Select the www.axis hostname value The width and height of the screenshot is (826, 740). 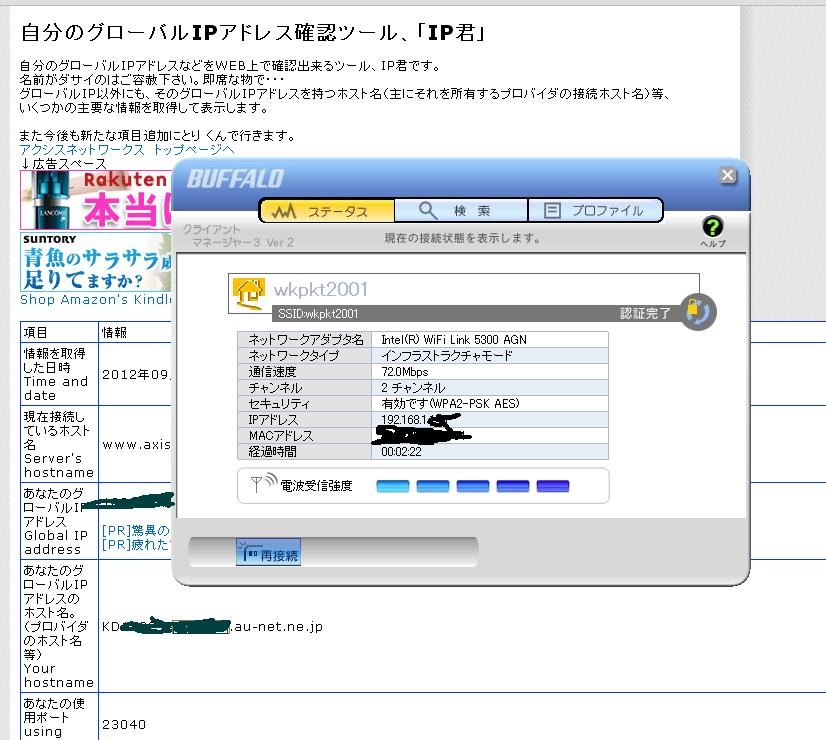(136, 445)
